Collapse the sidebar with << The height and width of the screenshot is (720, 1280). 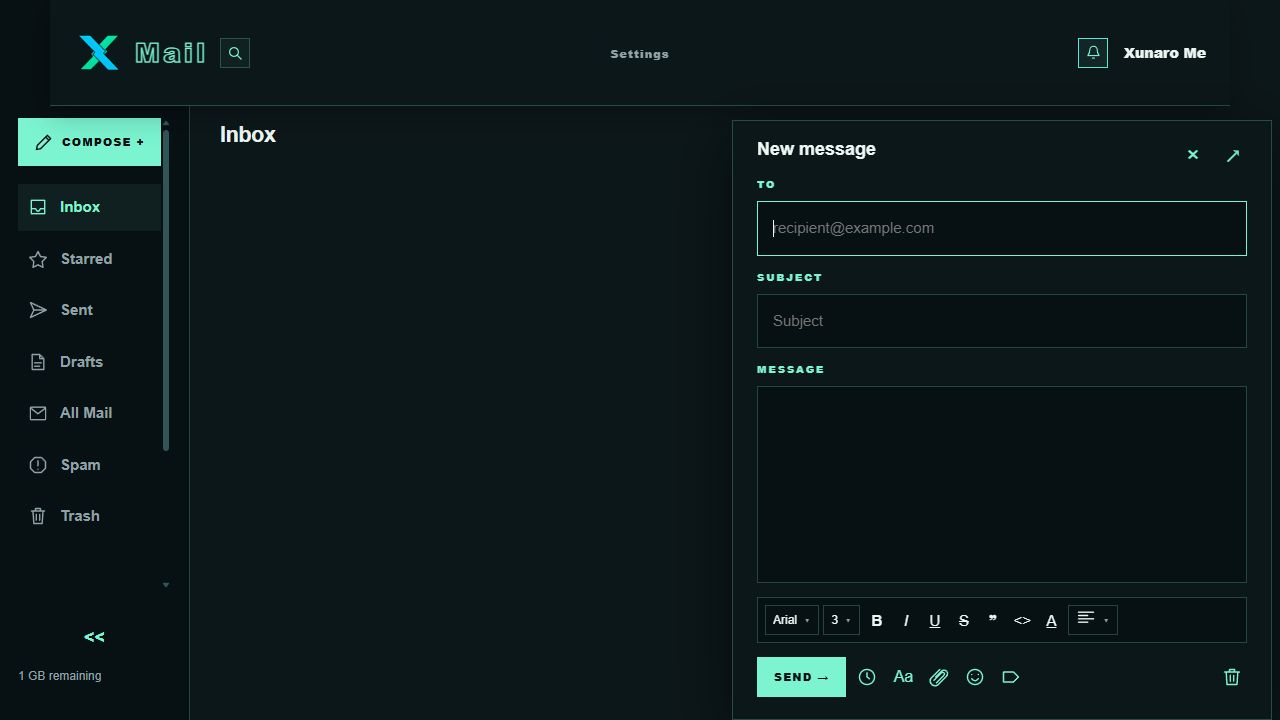pyautogui.click(x=94, y=637)
